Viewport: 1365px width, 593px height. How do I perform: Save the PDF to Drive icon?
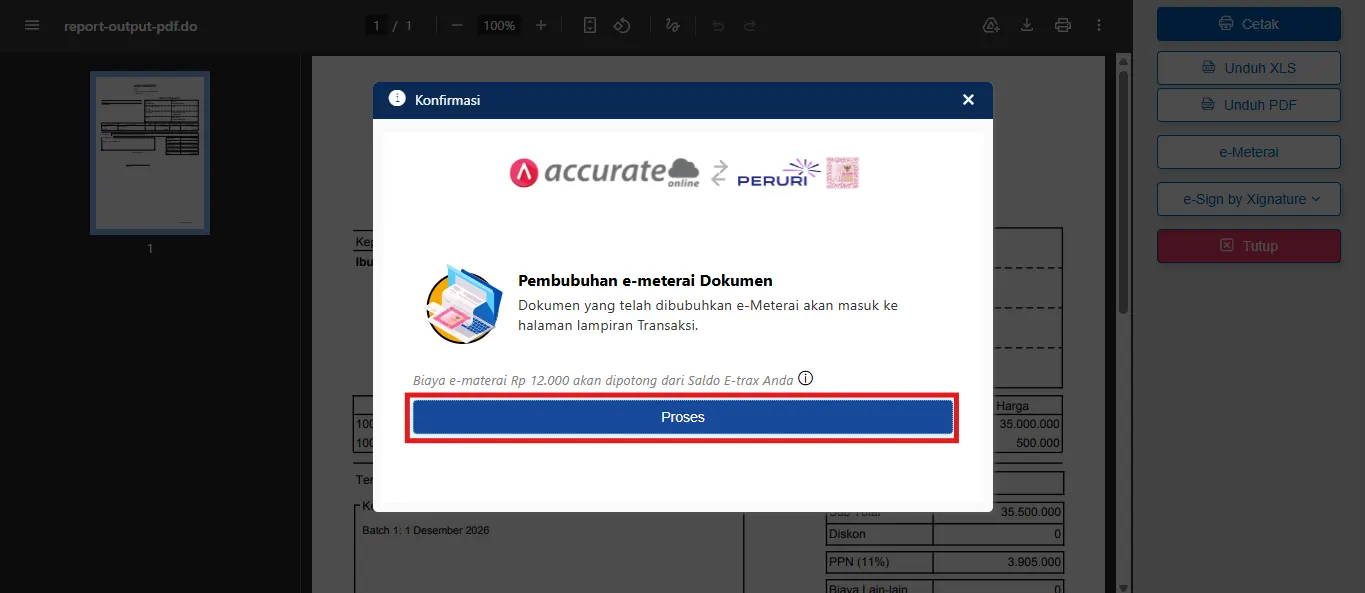coord(991,25)
